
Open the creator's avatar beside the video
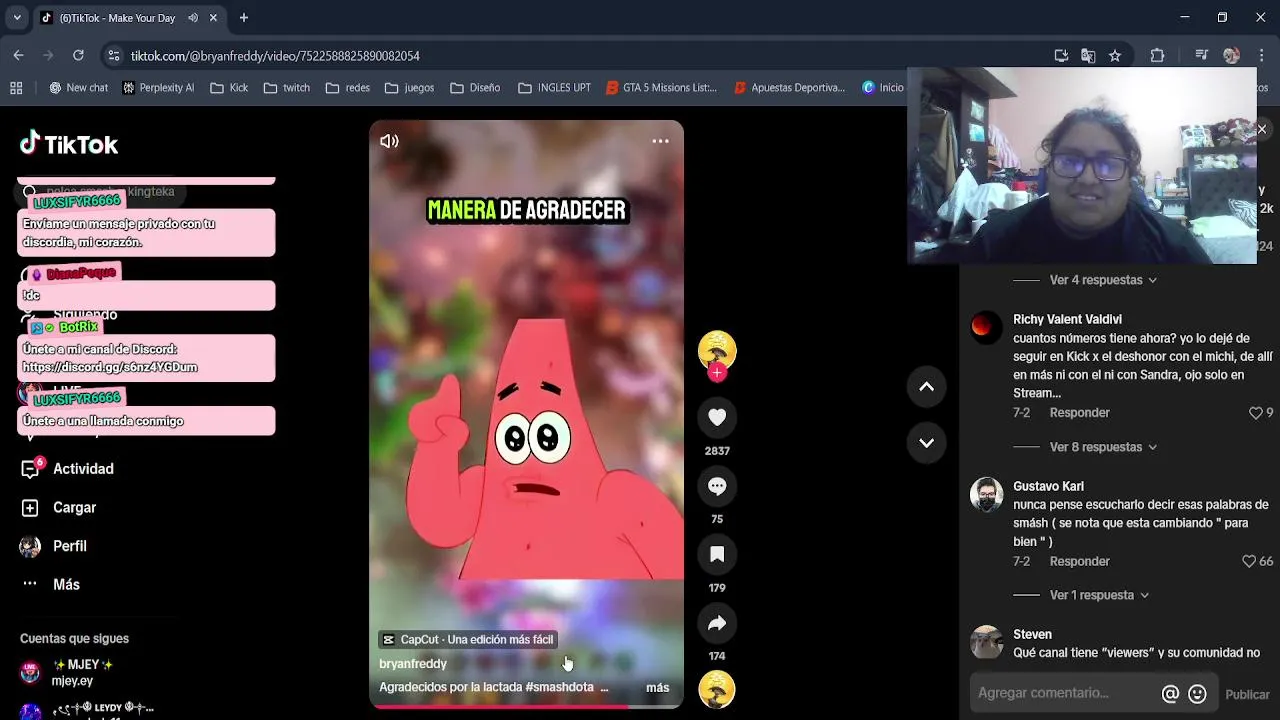pos(717,349)
